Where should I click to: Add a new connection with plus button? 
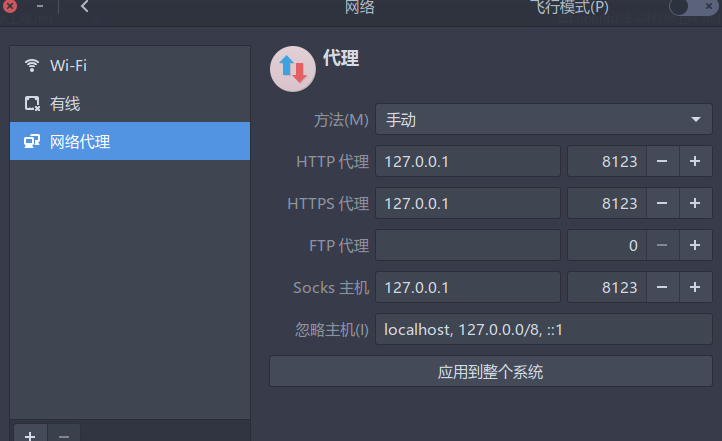[30, 434]
